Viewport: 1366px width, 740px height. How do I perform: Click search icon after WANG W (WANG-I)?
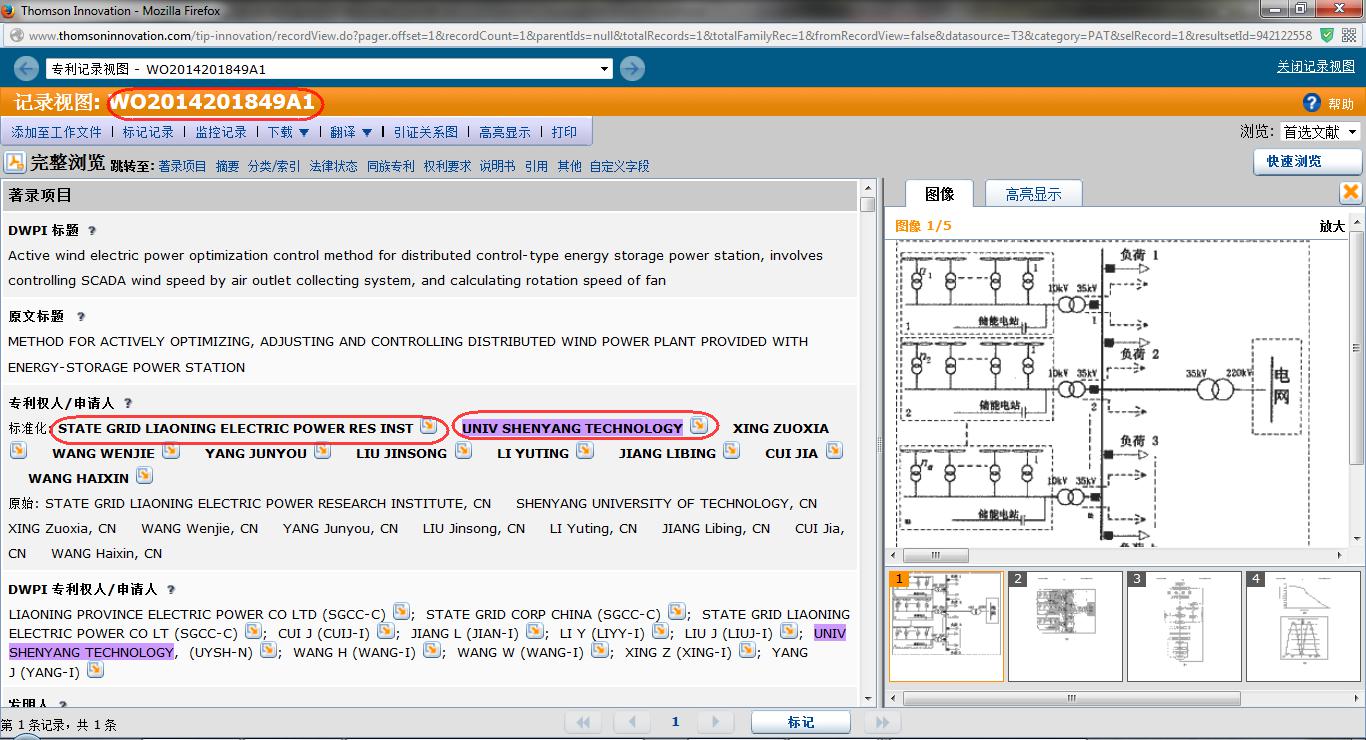[600, 650]
